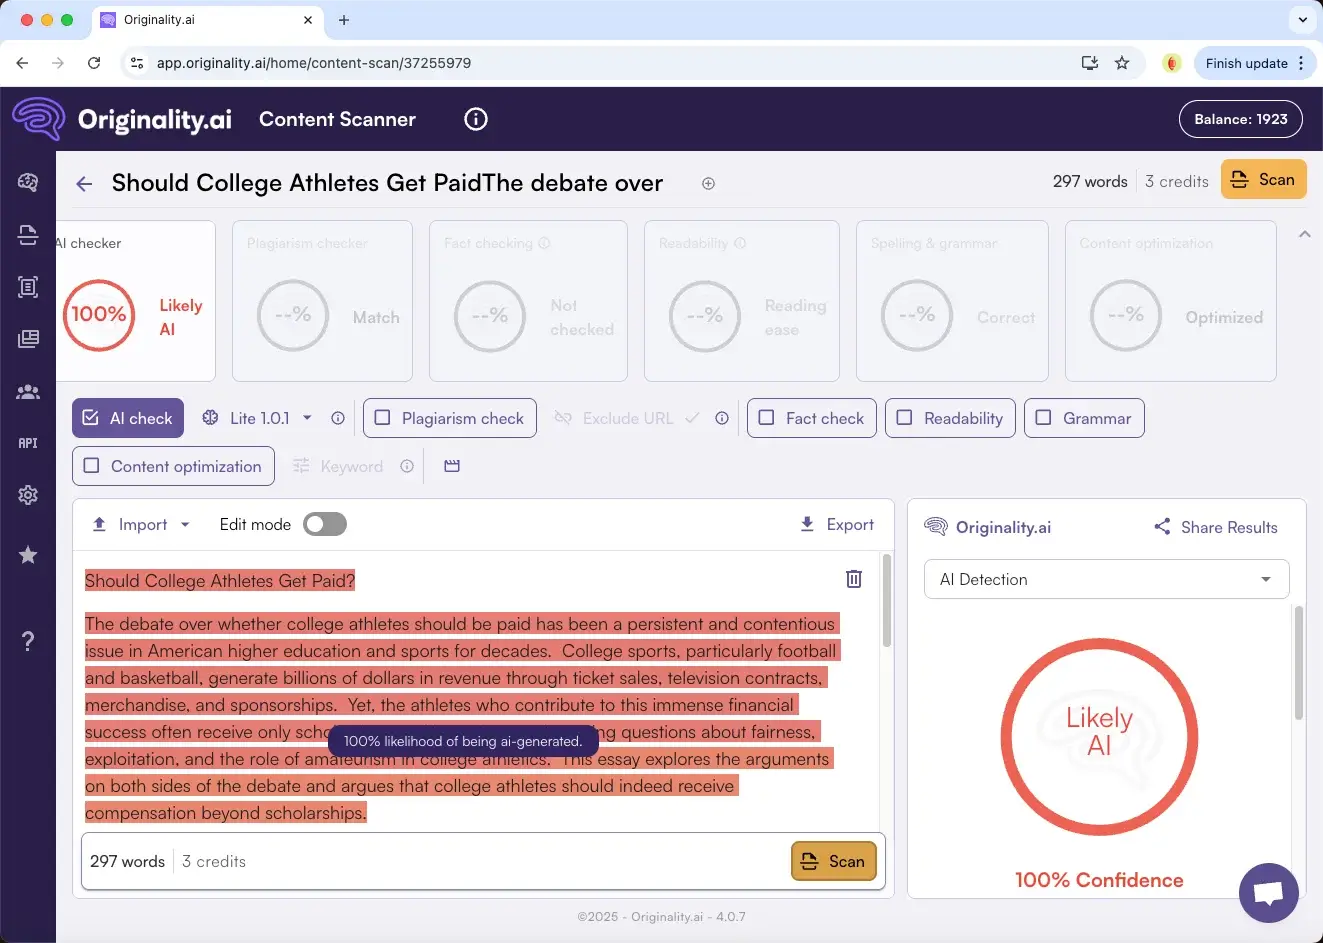This screenshot has width=1323, height=943.
Task: Open the AI Detection dropdown
Action: tap(1106, 579)
